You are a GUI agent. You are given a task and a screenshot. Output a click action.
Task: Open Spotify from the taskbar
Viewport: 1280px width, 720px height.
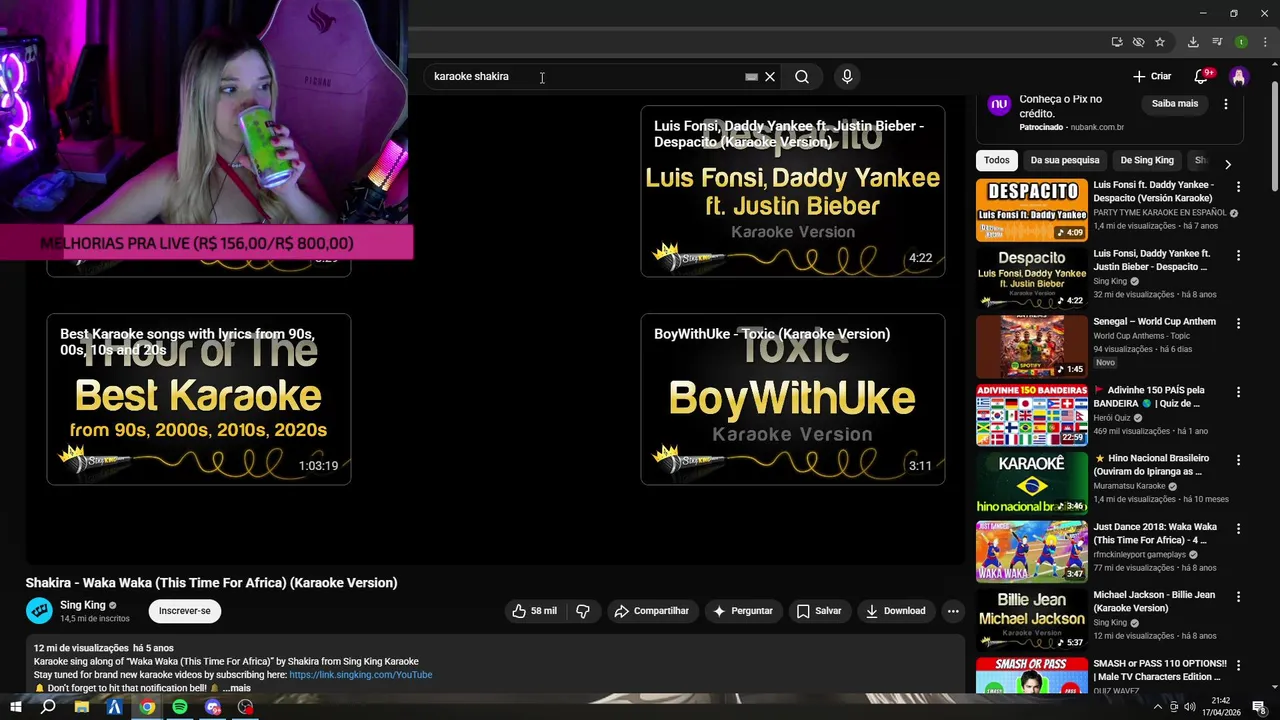(x=180, y=707)
